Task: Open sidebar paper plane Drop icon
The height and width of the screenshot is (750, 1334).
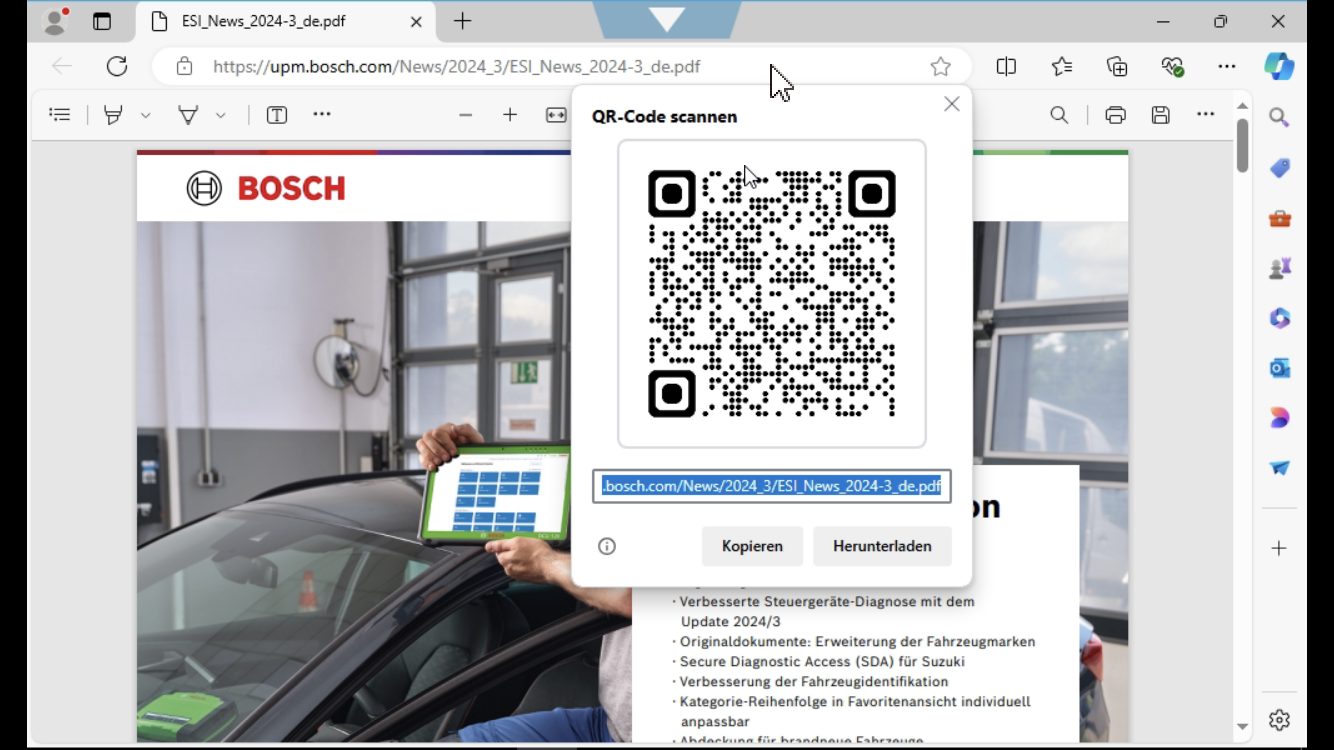Action: [x=1279, y=468]
